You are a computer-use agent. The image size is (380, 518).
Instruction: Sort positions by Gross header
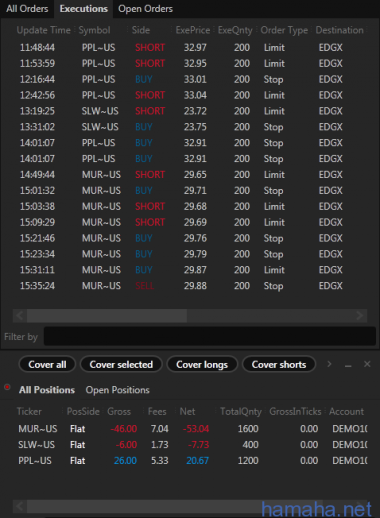point(119,411)
